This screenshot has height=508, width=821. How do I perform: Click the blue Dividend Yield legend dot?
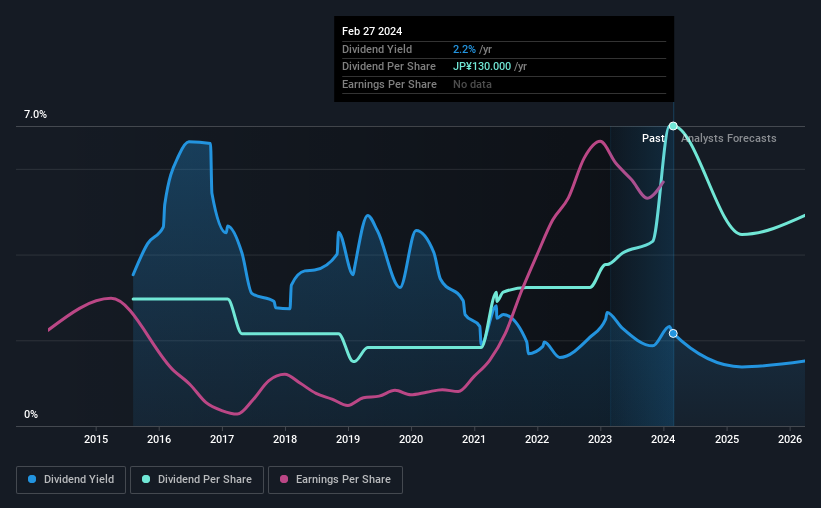tap(32, 479)
